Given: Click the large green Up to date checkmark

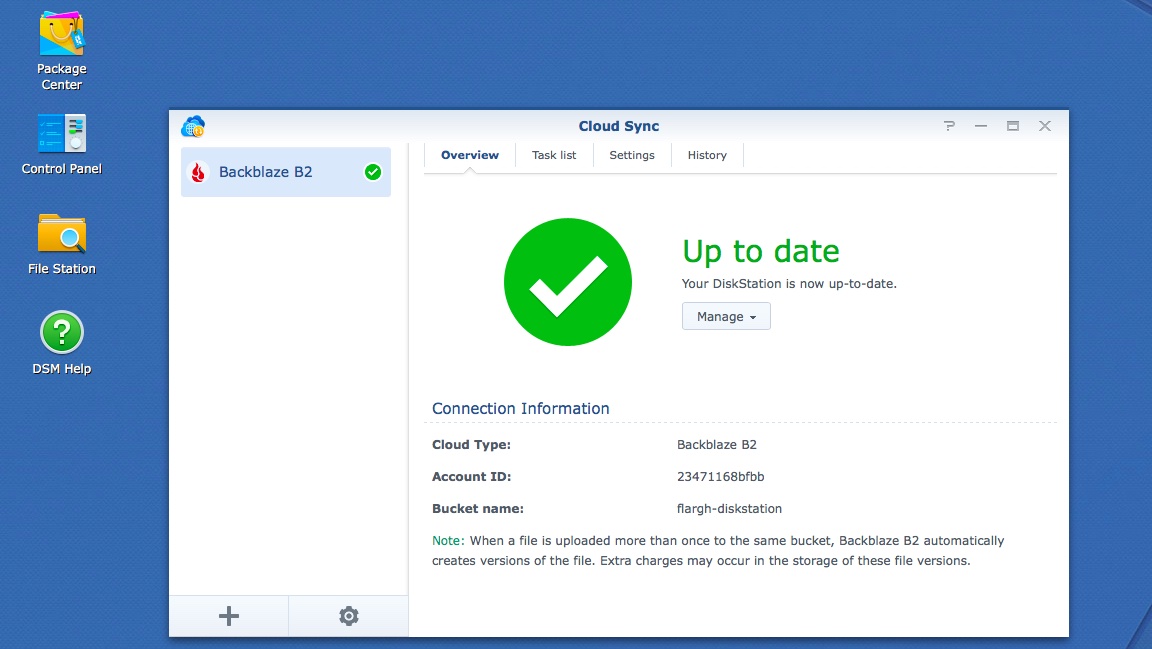Looking at the screenshot, I should coord(568,282).
